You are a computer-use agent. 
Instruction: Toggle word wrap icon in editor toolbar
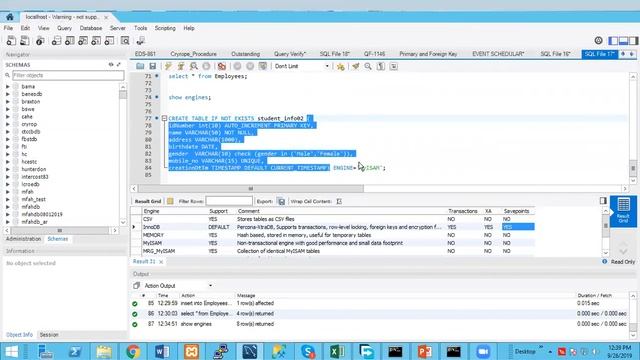tap(393, 66)
